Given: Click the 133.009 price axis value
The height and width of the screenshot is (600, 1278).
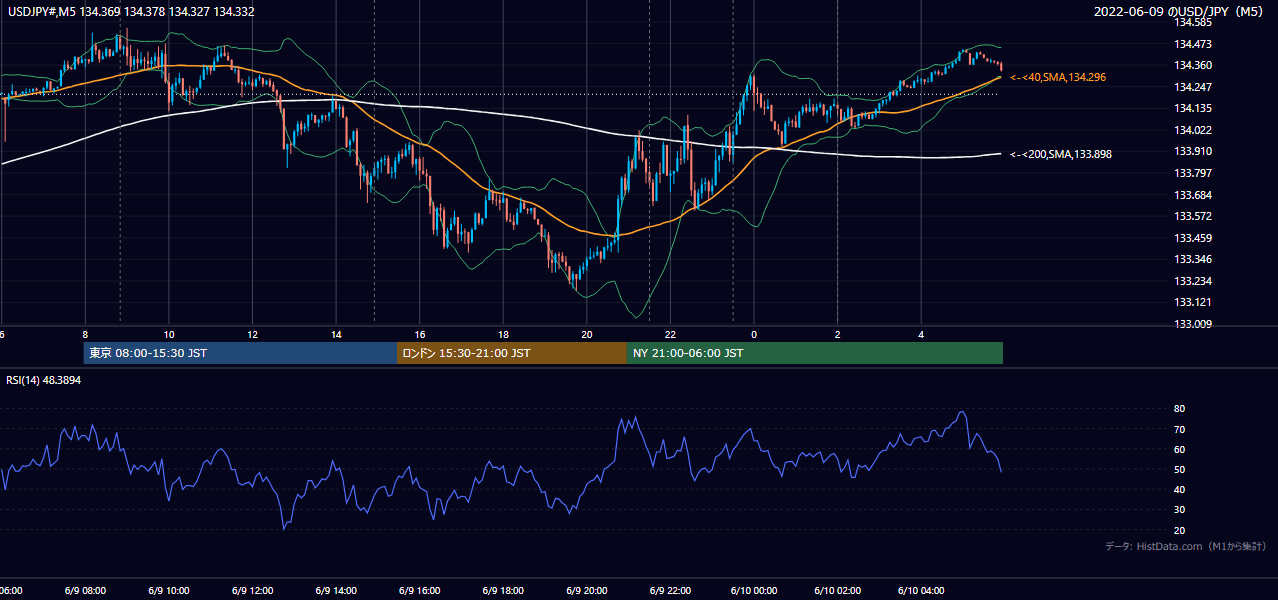Looking at the screenshot, I should tap(1192, 324).
